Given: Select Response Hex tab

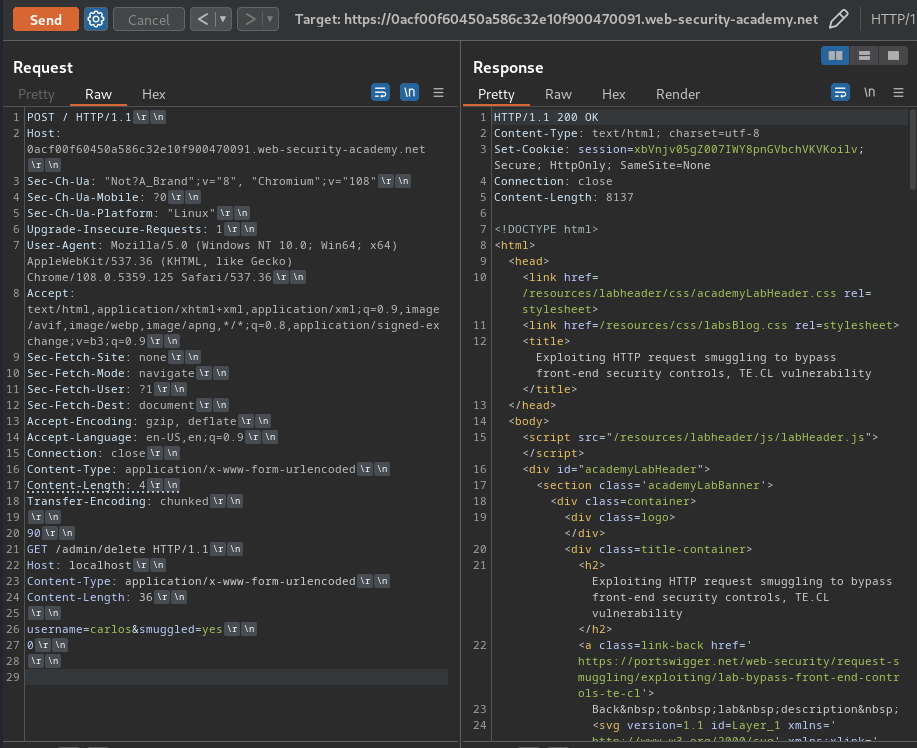Looking at the screenshot, I should coord(613,94).
